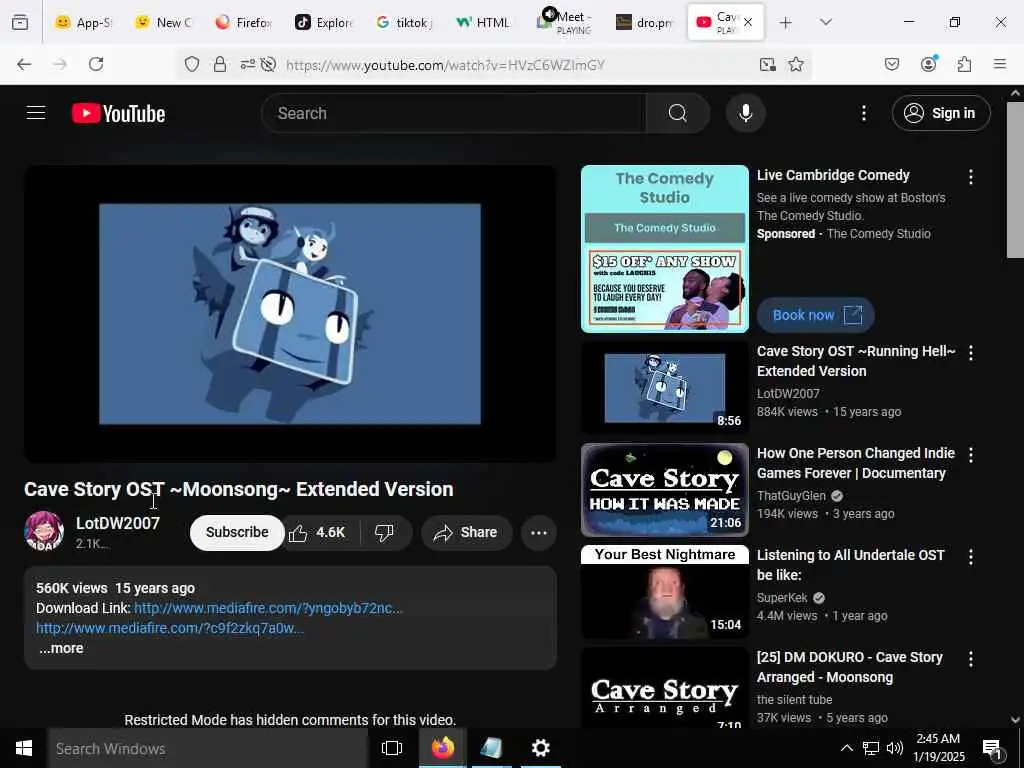
Task: Click the search magnifier button
Action: click(x=678, y=113)
